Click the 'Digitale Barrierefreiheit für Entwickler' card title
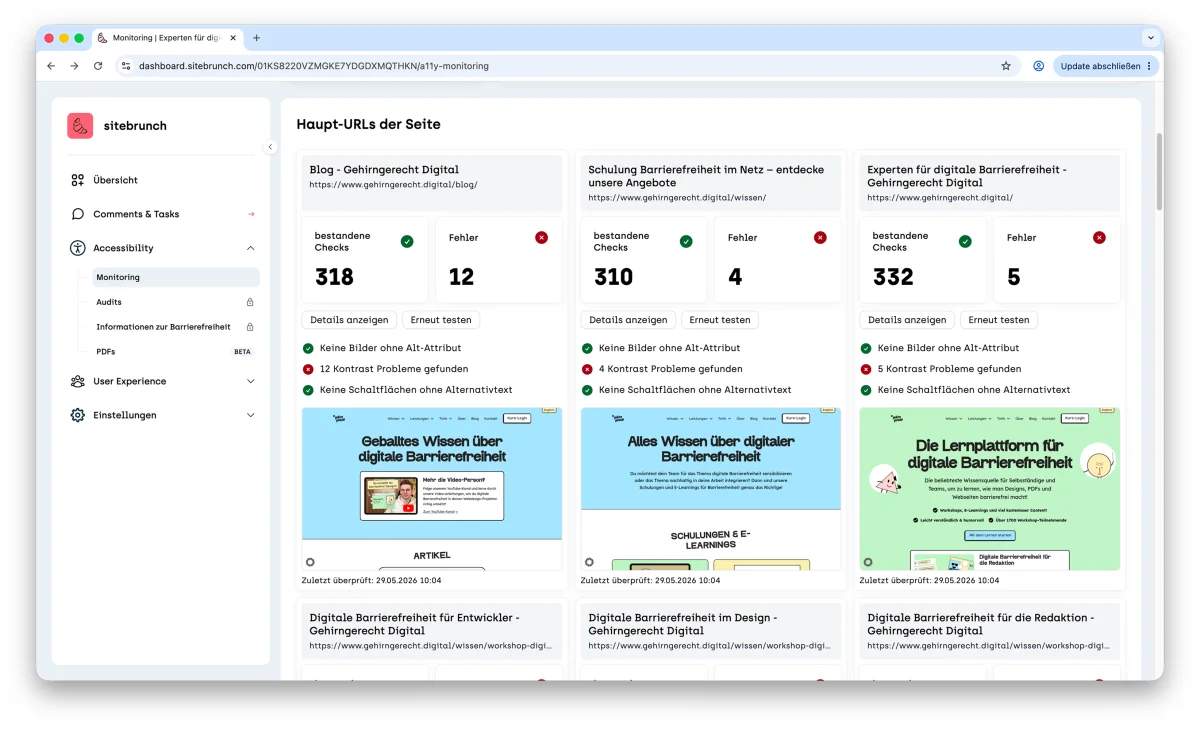The width and height of the screenshot is (1200, 729). 414,624
